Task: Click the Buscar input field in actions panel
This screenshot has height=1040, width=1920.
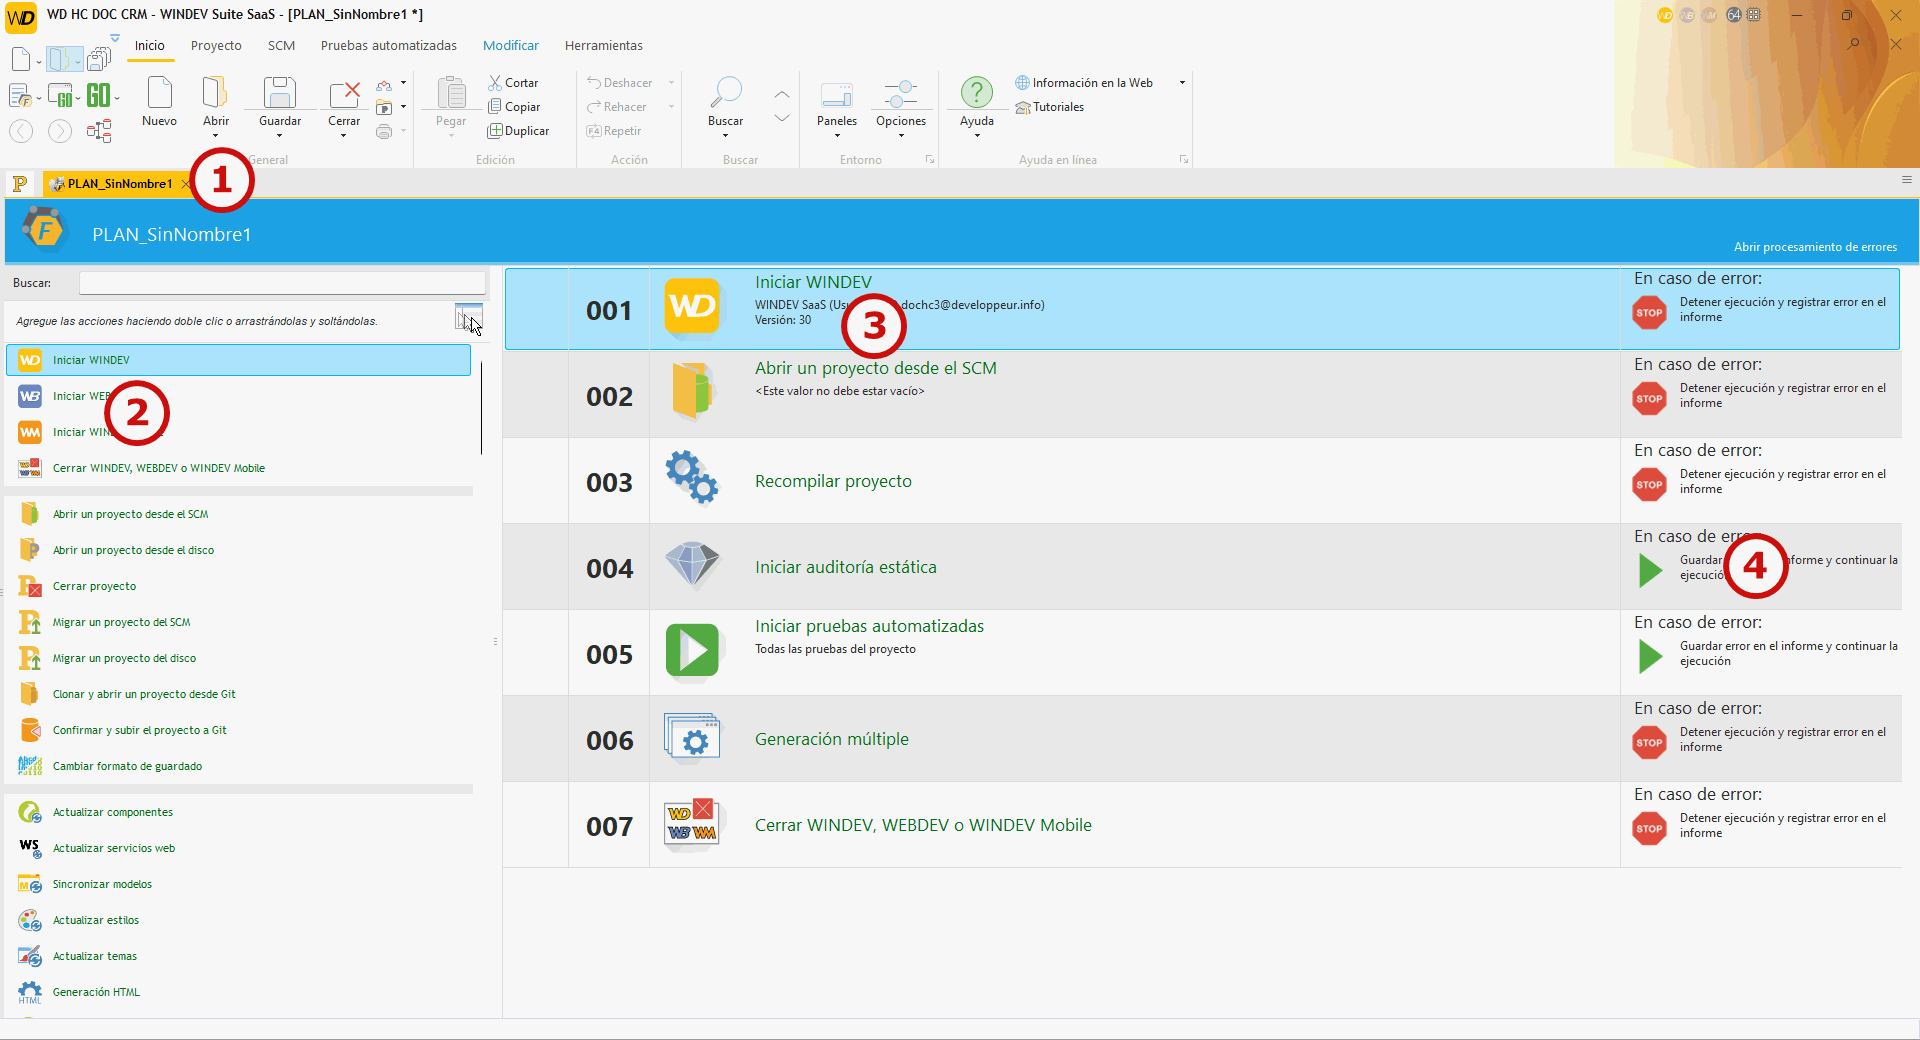Action: (282, 283)
